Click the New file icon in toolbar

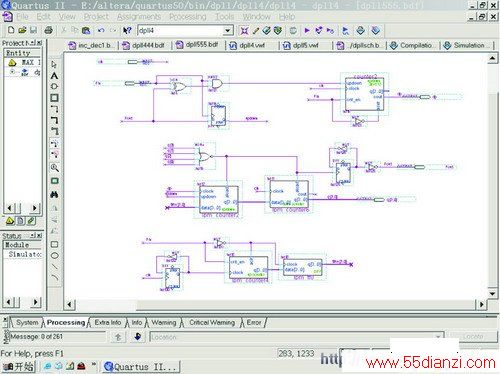pyautogui.click(x=11, y=30)
